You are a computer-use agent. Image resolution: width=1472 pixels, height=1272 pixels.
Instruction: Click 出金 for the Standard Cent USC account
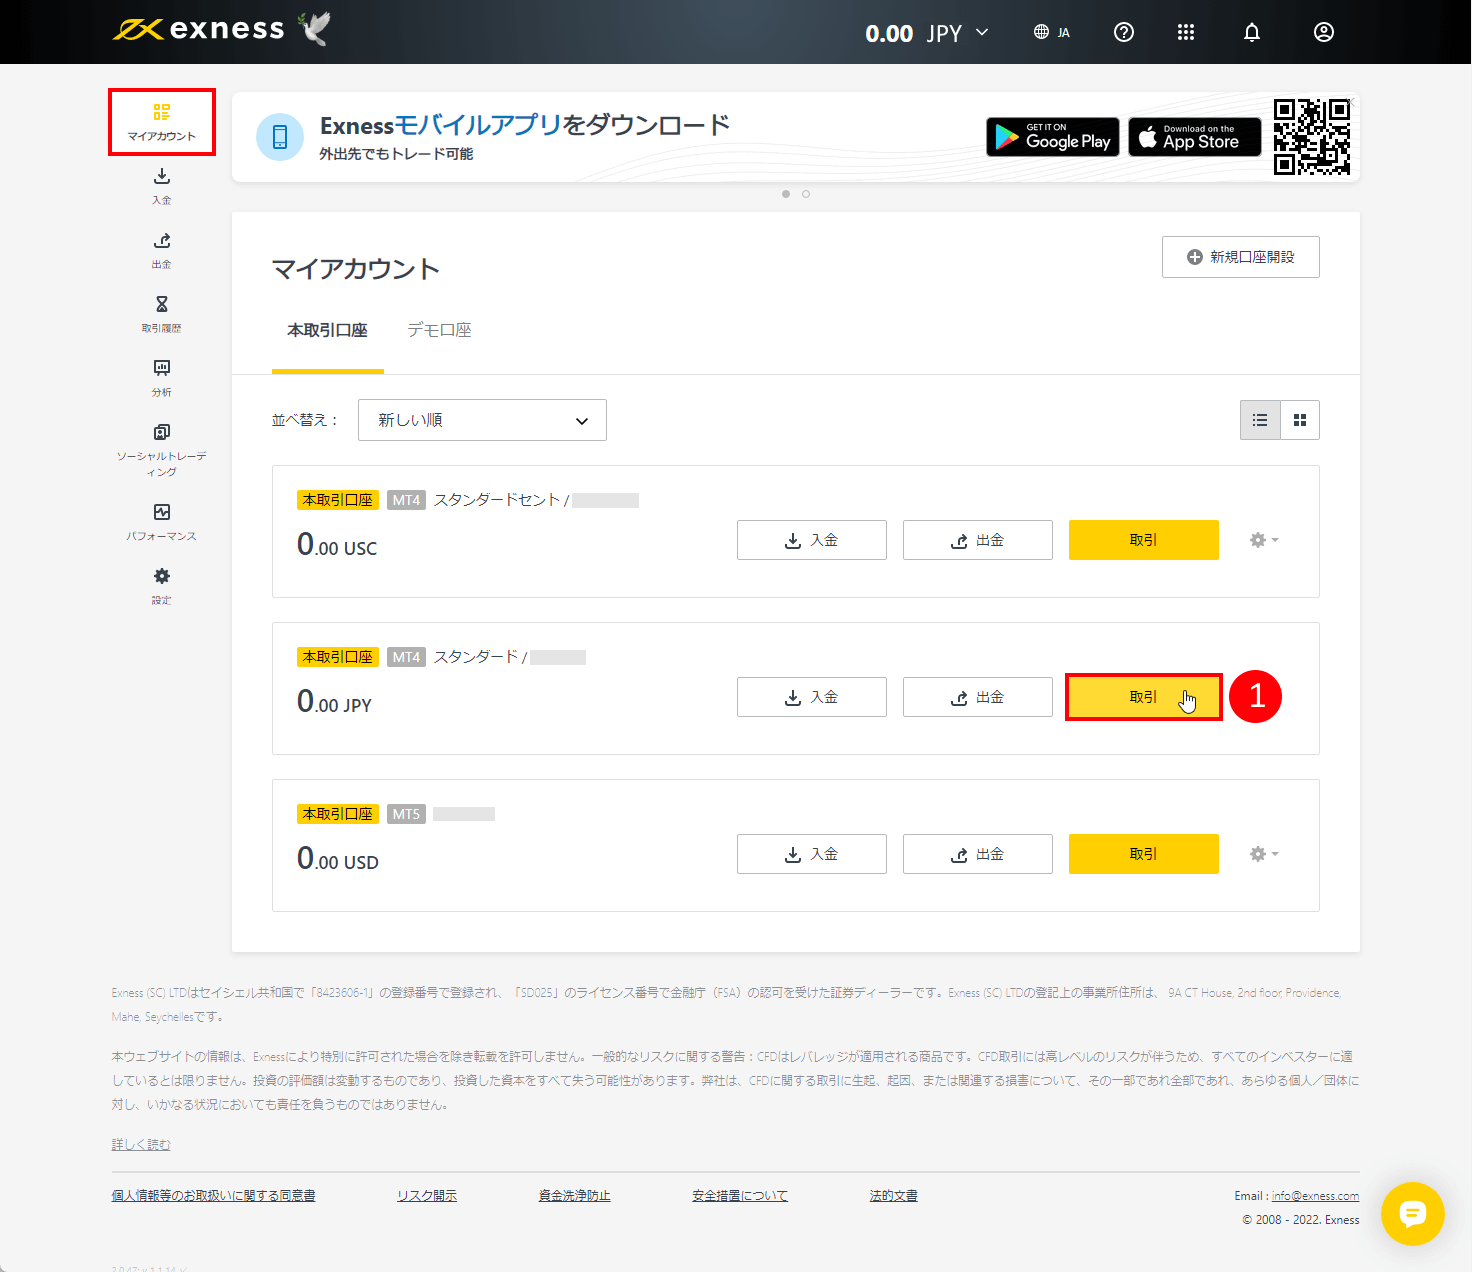pyautogui.click(x=978, y=540)
